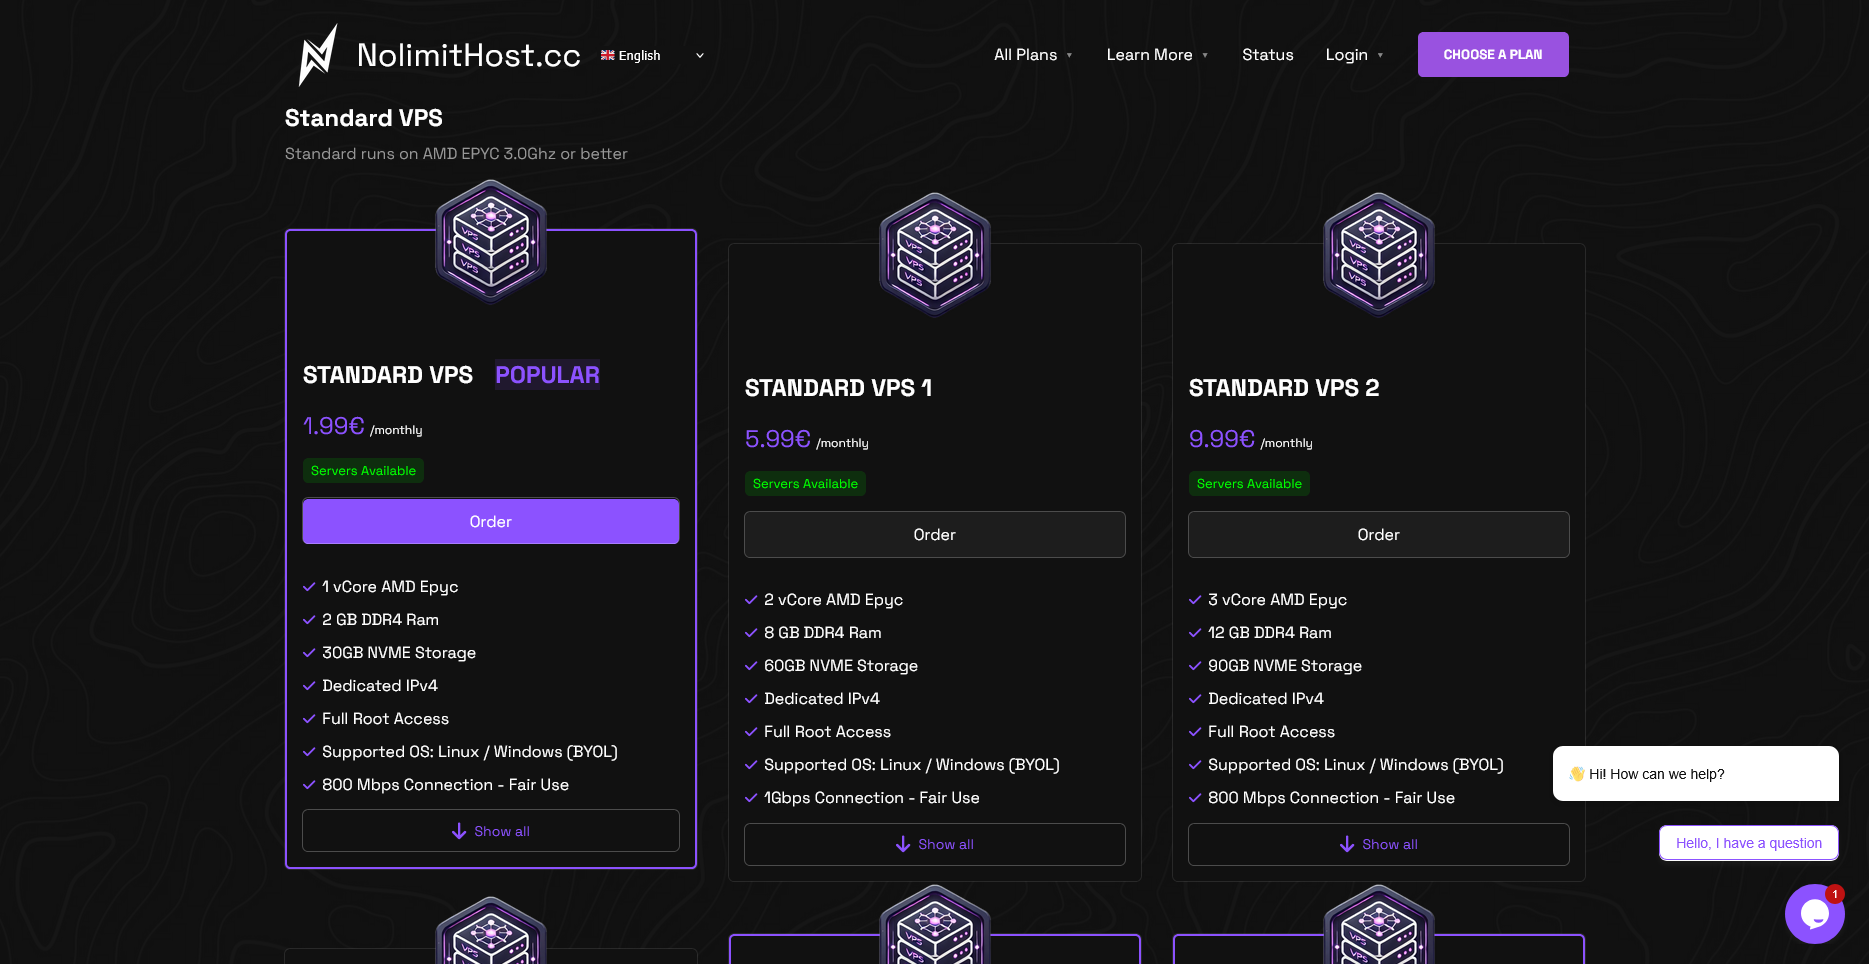Viewport: 1869px width, 964px height.
Task: Click the UK flag language icon
Action: pos(607,55)
